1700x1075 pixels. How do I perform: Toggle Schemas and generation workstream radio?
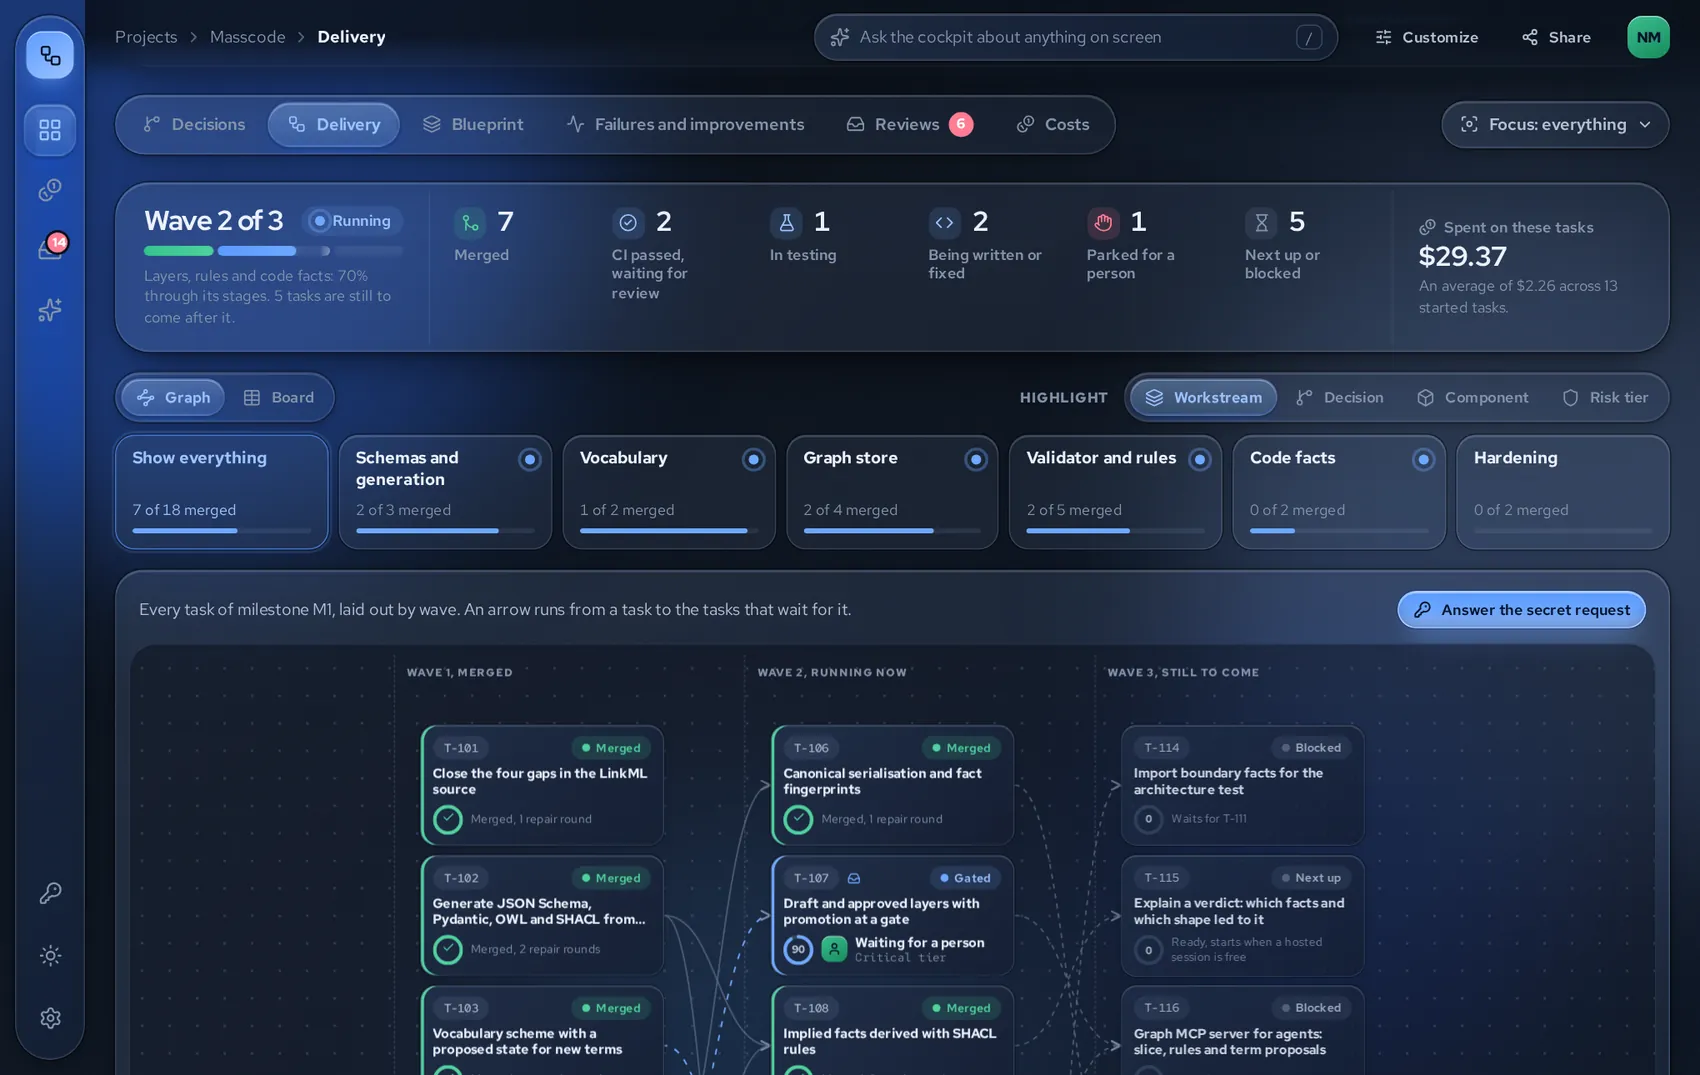click(x=530, y=459)
